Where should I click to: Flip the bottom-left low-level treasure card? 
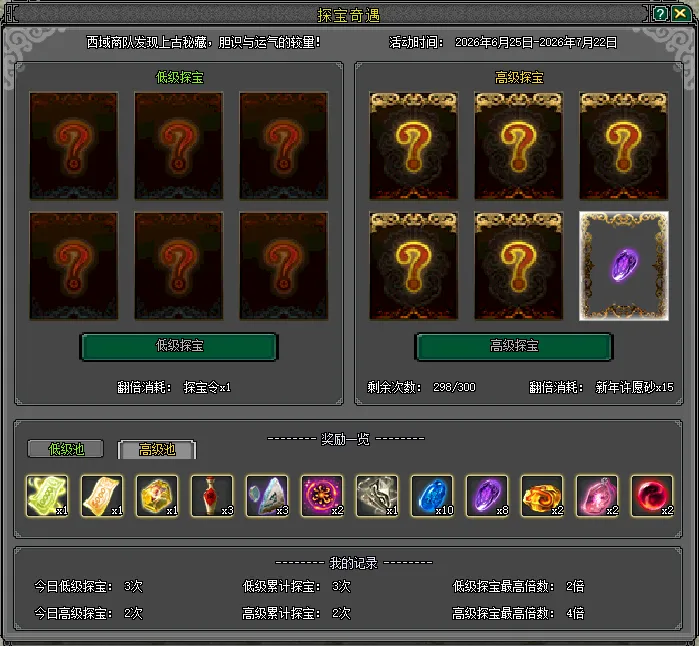(x=74, y=266)
